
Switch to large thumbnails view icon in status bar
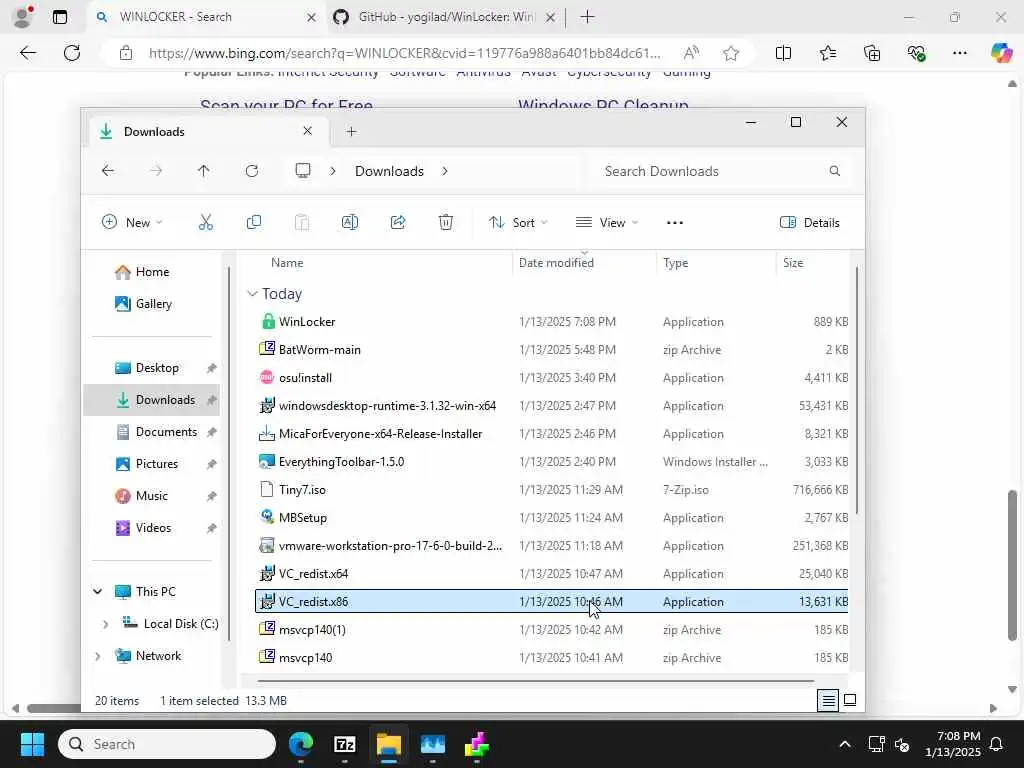[850, 701]
